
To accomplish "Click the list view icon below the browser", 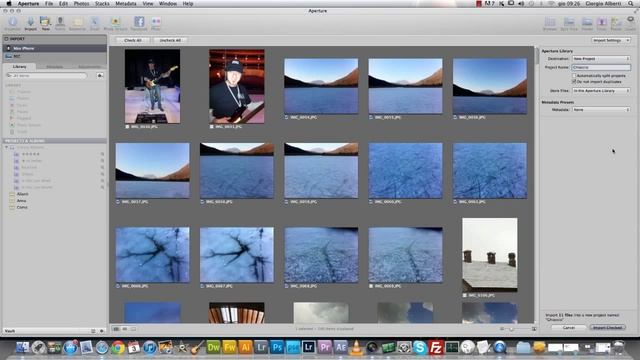I will (x=125, y=329).
